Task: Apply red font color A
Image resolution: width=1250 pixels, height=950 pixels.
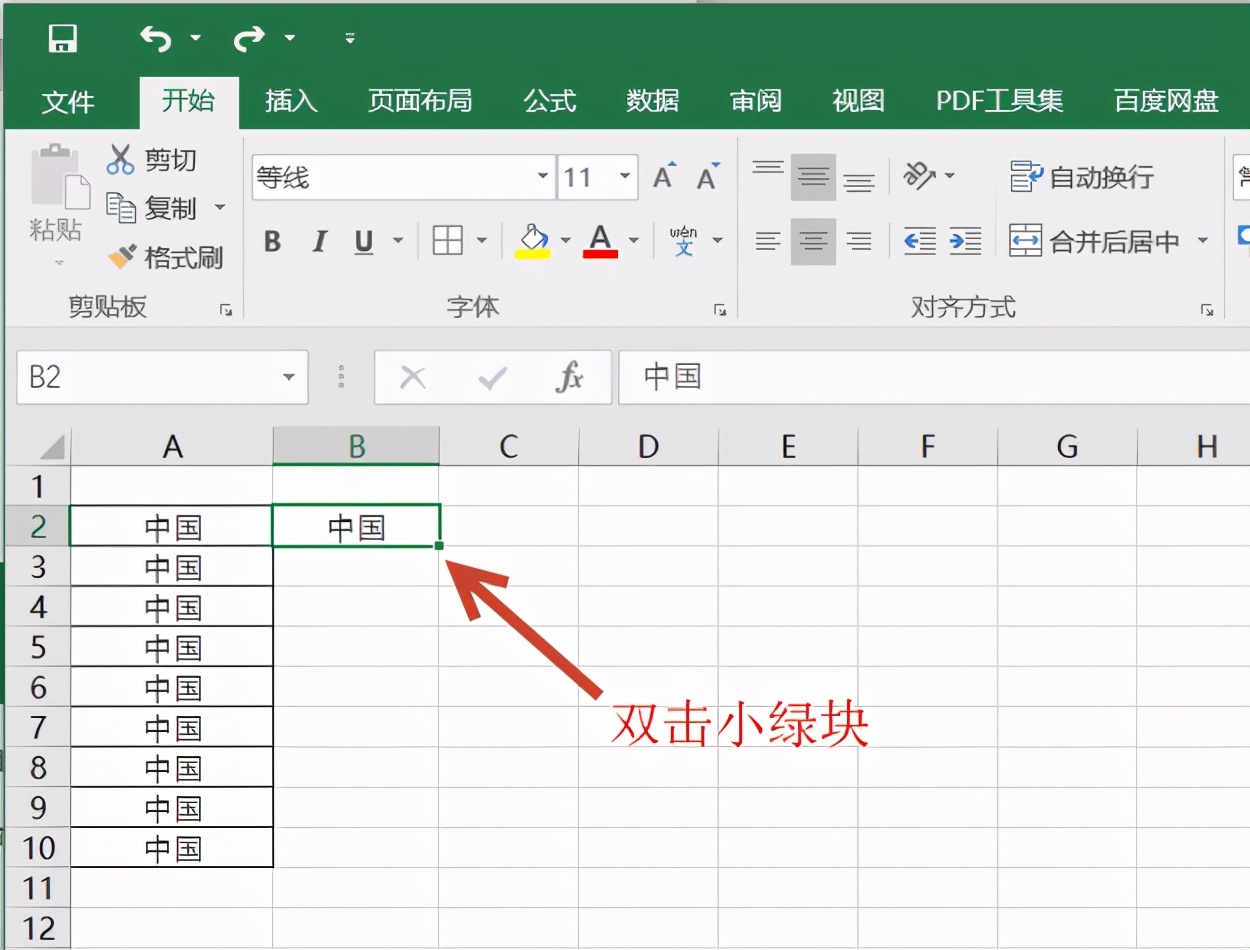Action: click(600, 240)
